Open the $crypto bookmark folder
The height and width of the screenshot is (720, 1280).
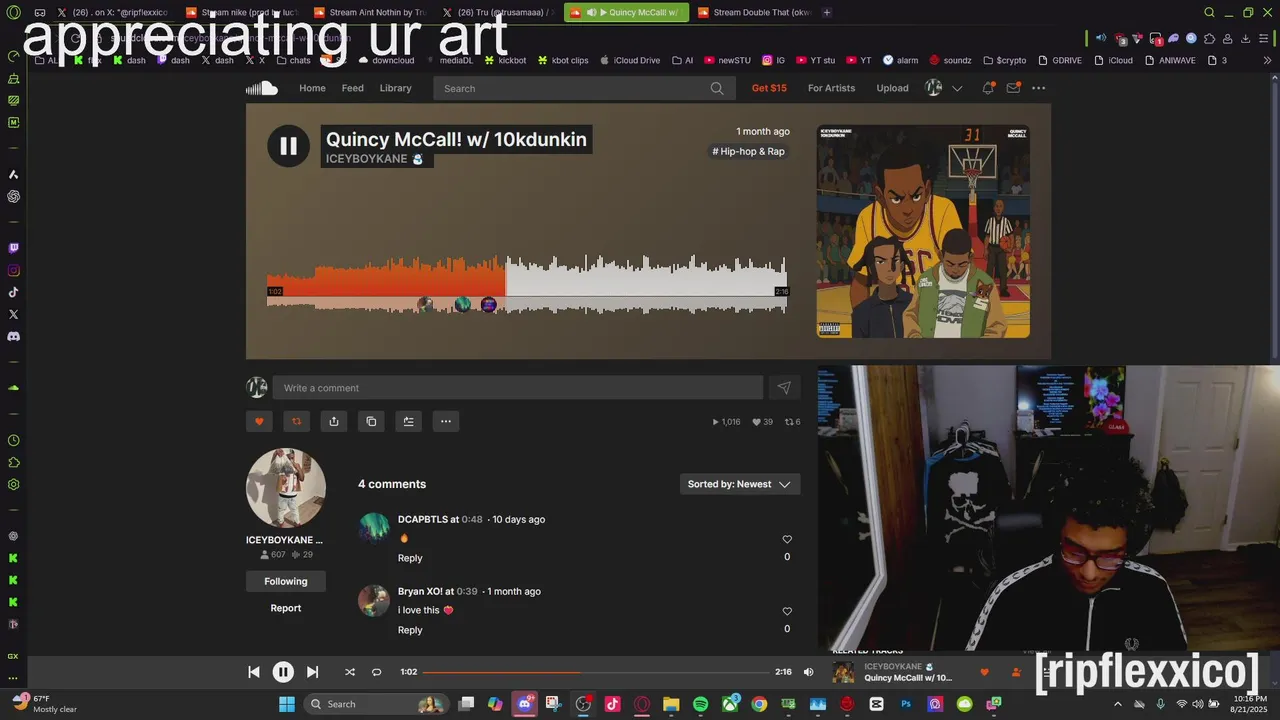1005,60
